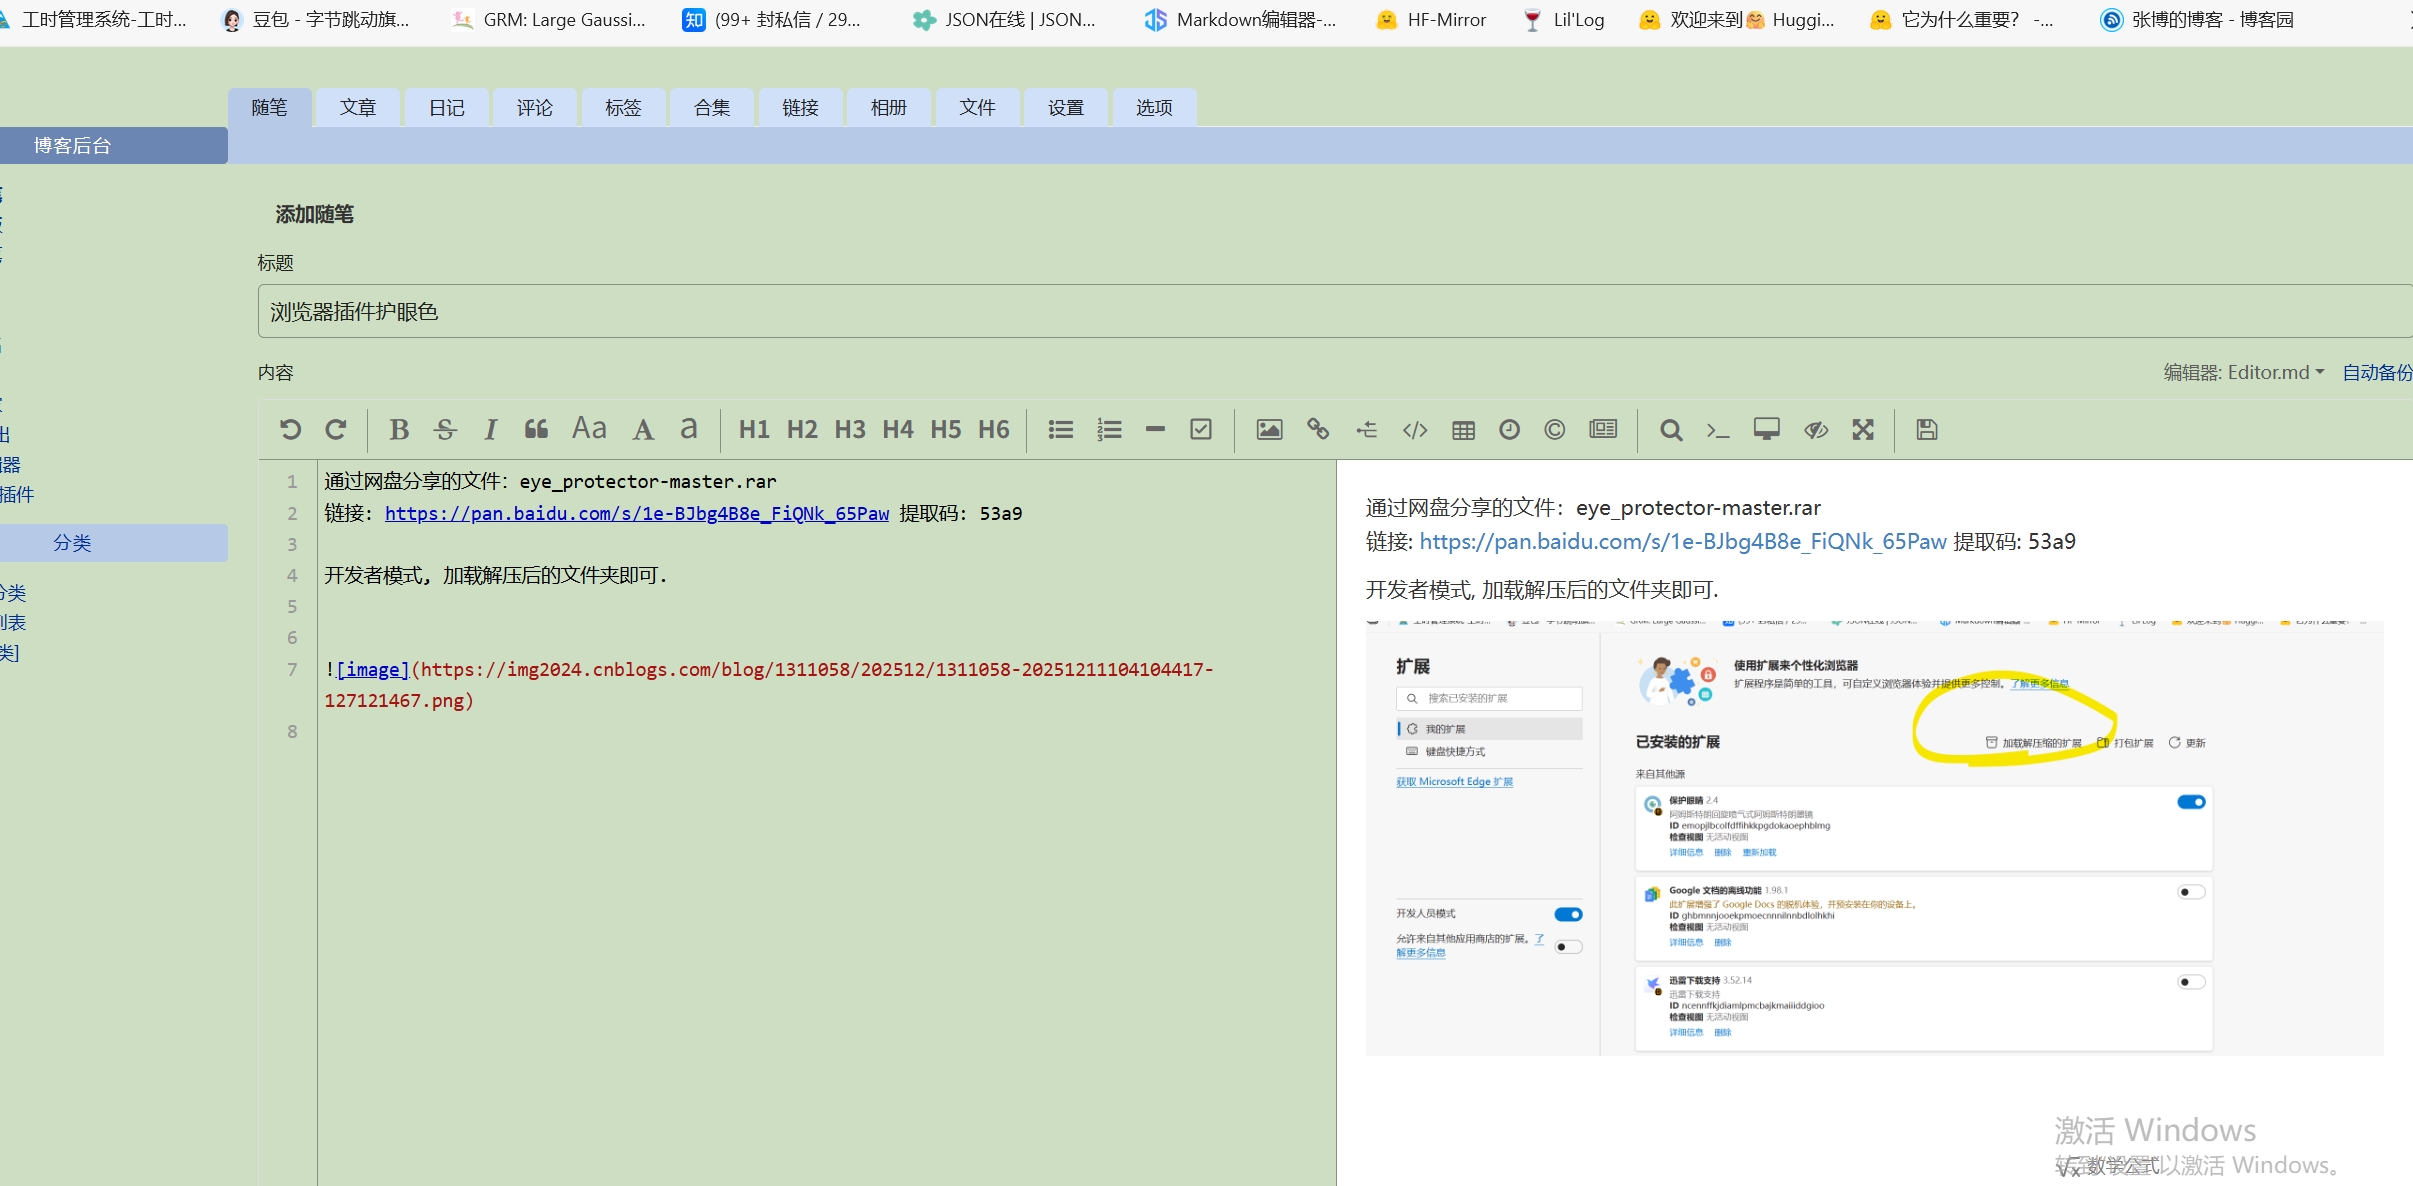The width and height of the screenshot is (2413, 1186).
Task: Save post using floppy disk icon
Action: click(x=1926, y=430)
